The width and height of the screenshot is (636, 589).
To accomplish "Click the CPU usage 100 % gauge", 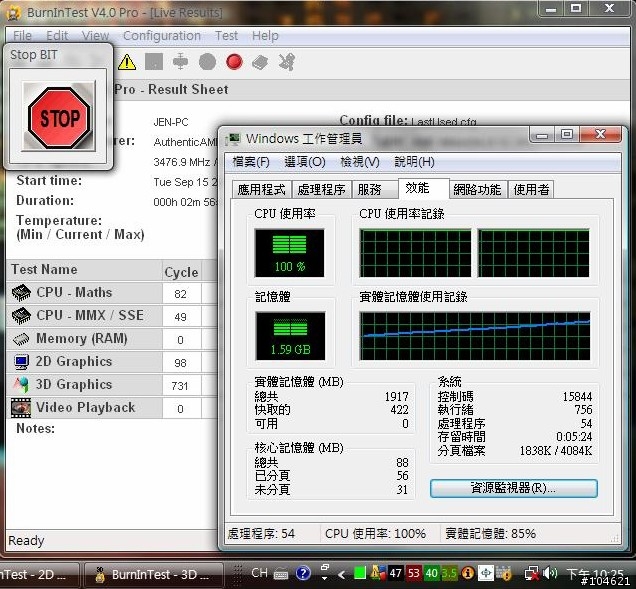I will [x=289, y=253].
